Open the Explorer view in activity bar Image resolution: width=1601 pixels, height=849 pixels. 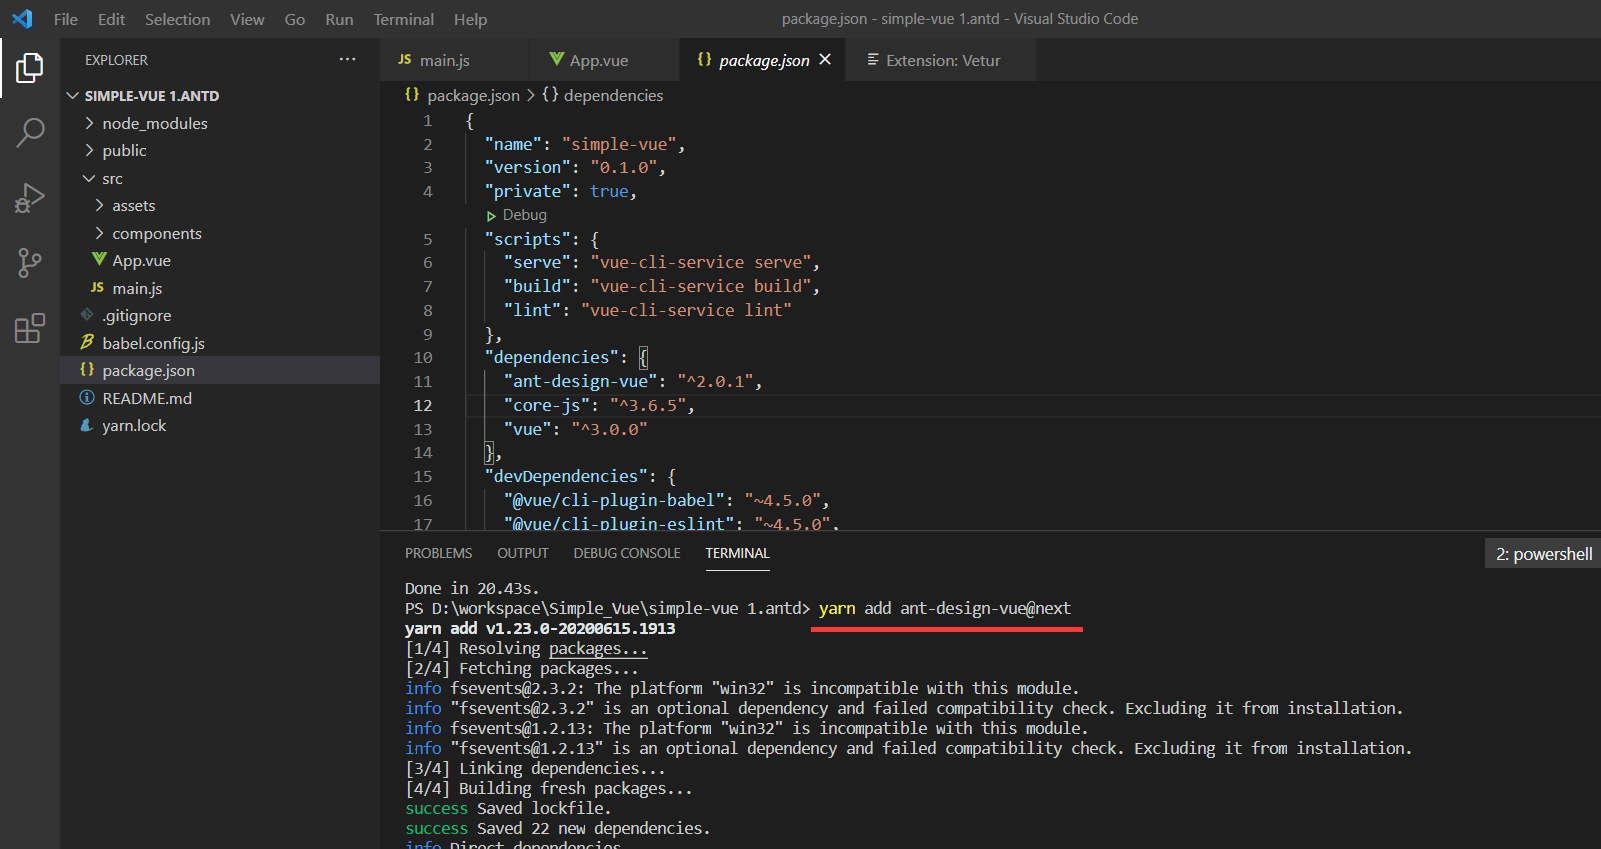tap(30, 68)
